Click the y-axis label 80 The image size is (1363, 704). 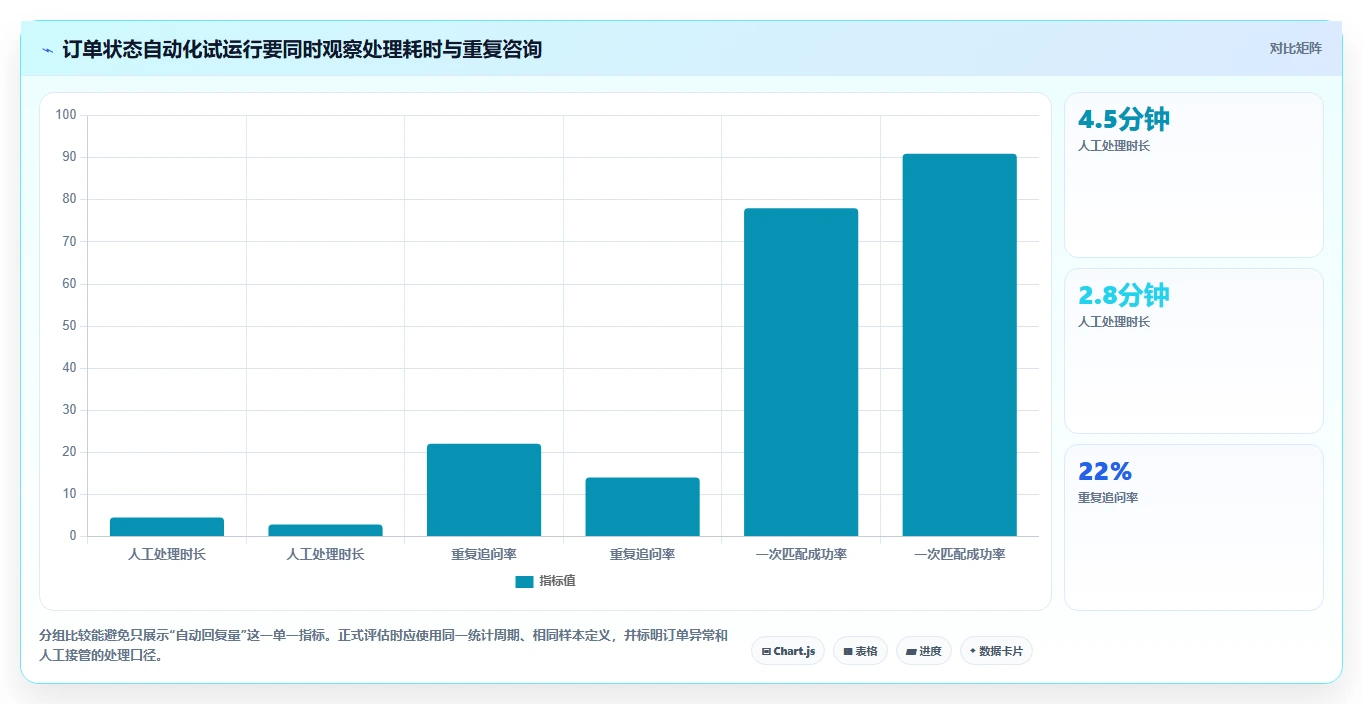tap(69, 199)
